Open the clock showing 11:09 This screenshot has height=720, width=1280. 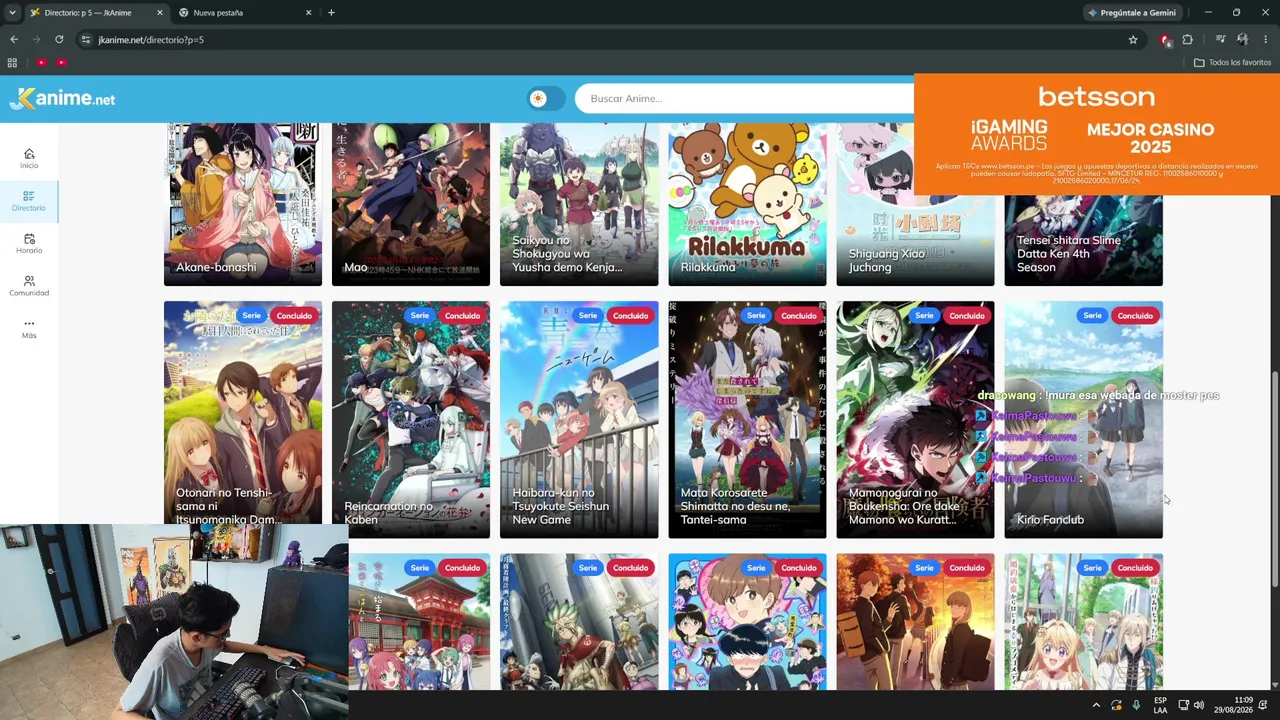[x=1234, y=705]
